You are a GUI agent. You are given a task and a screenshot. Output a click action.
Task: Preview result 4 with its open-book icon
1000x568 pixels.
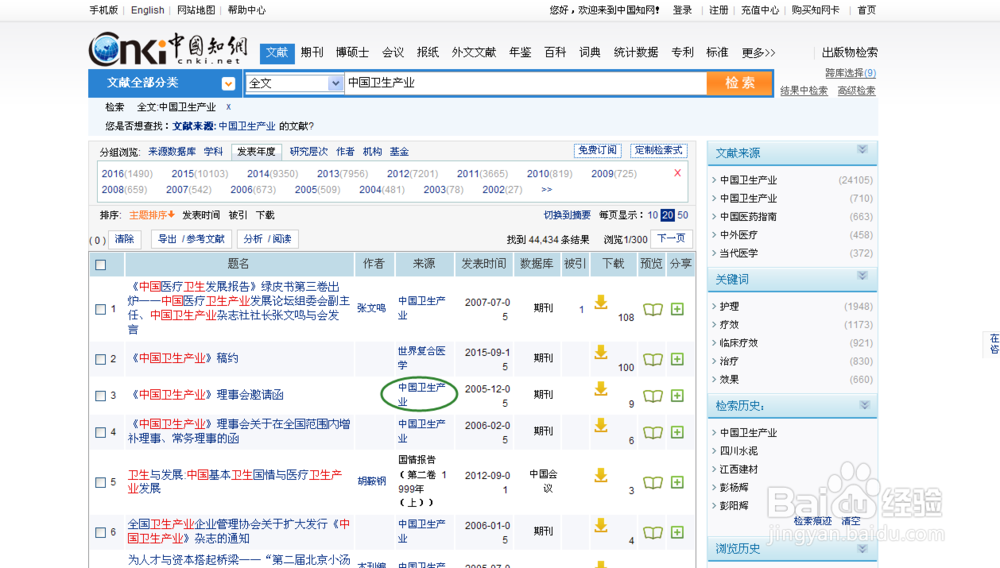click(x=652, y=432)
